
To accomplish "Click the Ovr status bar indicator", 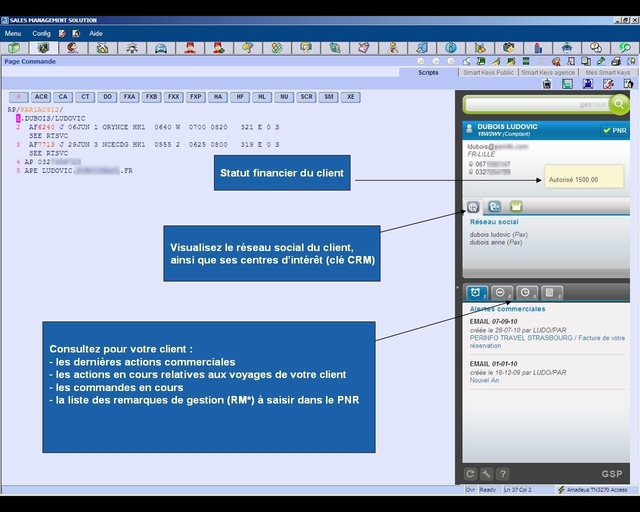I will coord(470,490).
